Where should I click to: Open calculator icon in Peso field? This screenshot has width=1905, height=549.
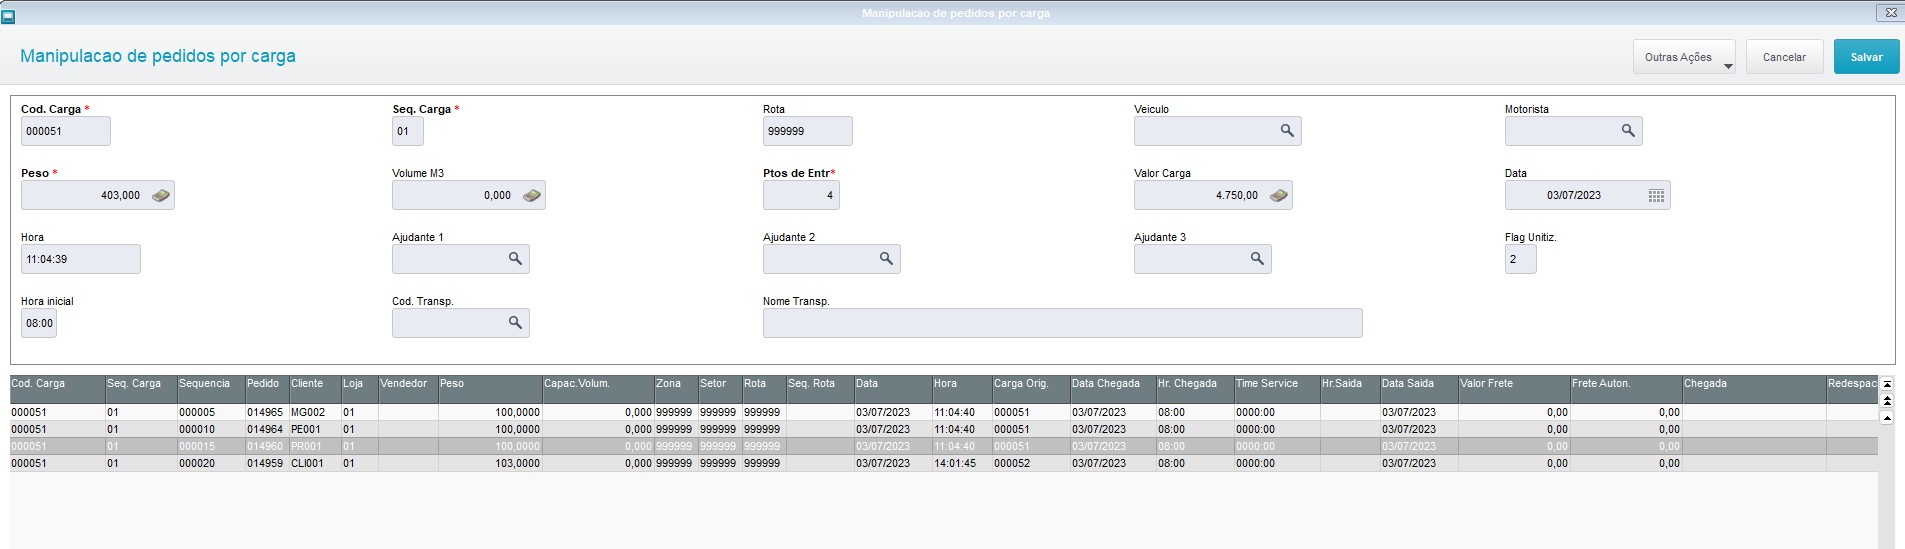[161, 195]
